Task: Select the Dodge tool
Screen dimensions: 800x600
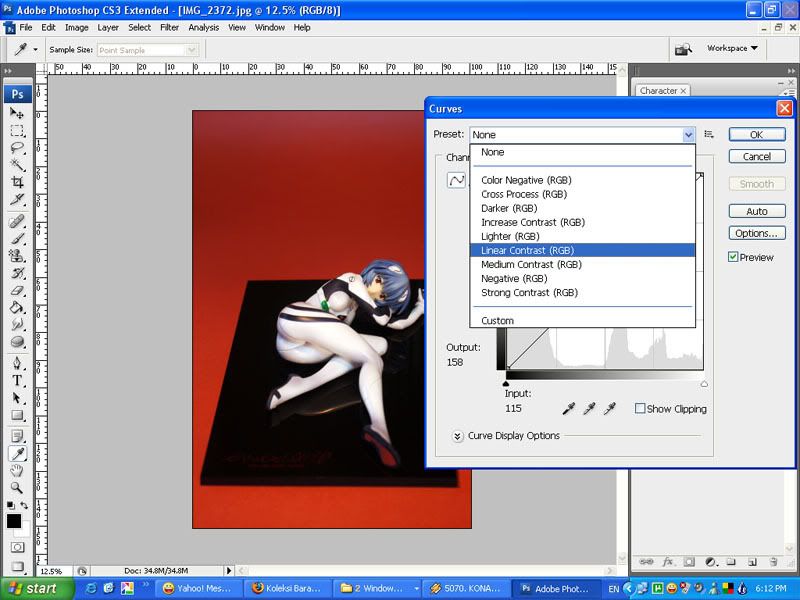Action: [x=17, y=341]
